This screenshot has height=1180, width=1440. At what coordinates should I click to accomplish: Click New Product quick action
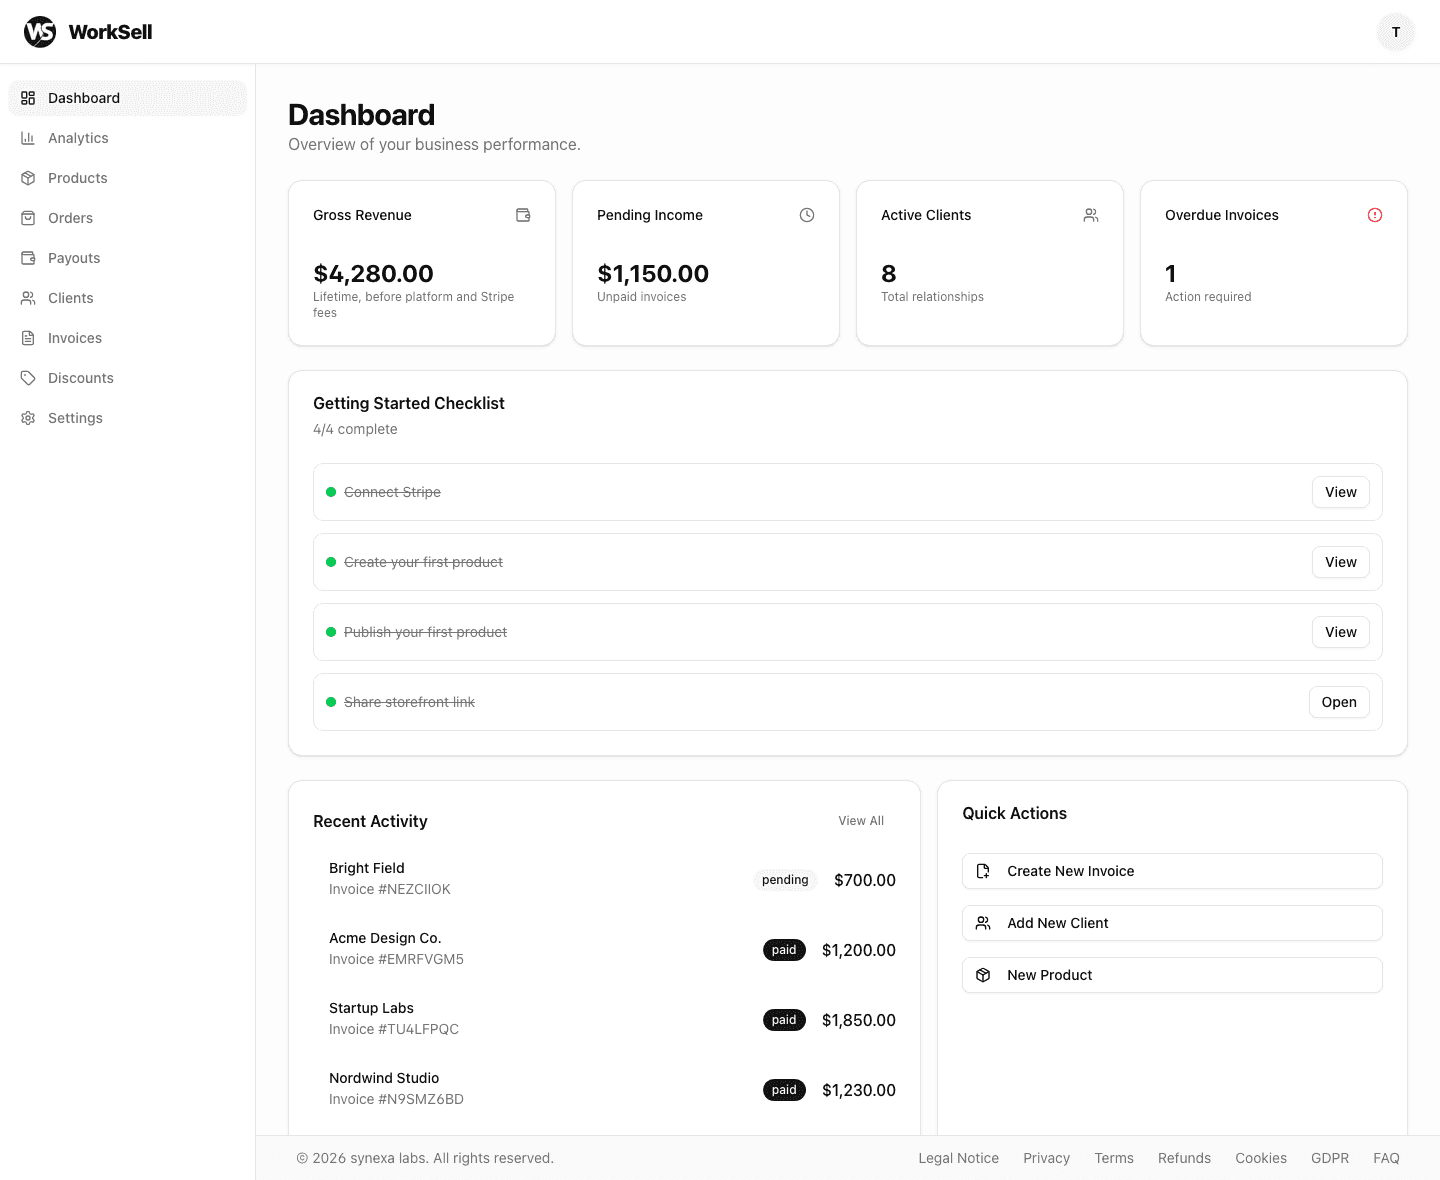[1172, 975]
